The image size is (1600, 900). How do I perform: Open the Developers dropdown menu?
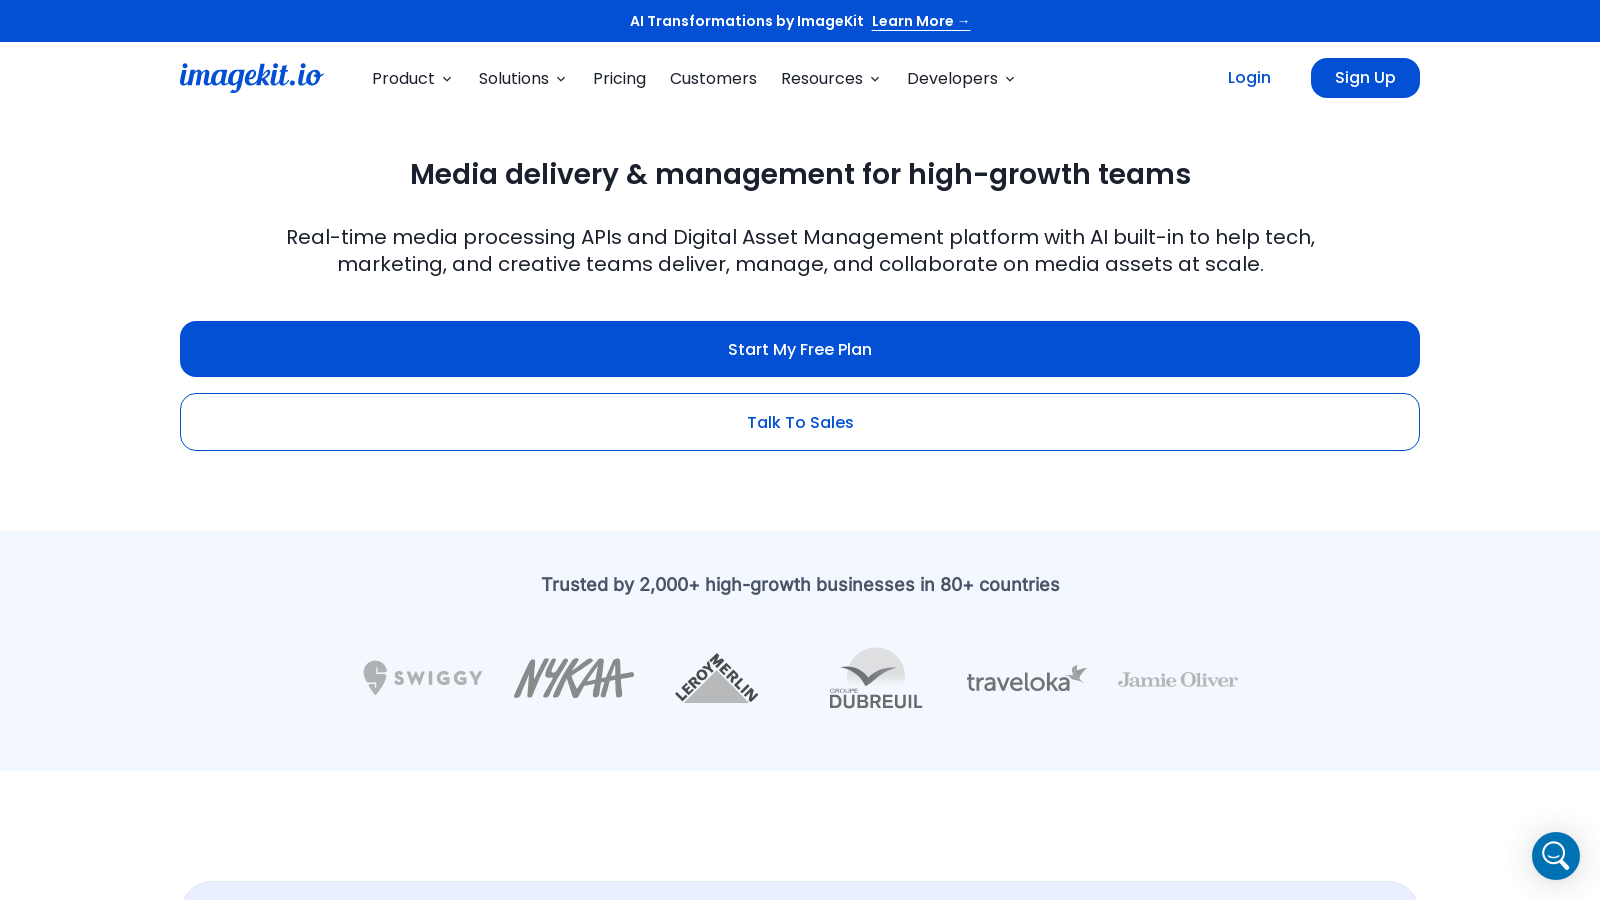[x=960, y=78]
